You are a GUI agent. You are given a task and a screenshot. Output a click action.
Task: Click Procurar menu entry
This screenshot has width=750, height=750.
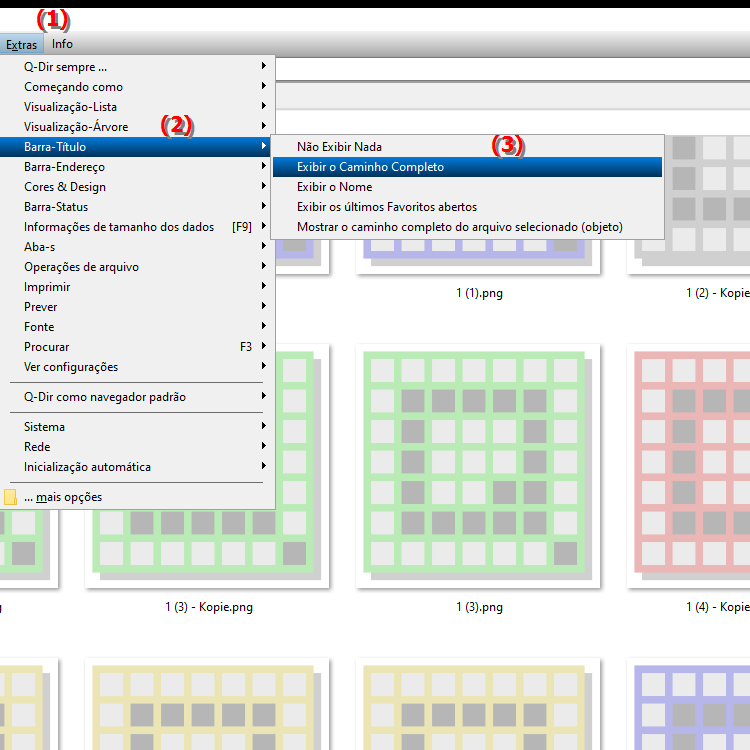point(47,347)
